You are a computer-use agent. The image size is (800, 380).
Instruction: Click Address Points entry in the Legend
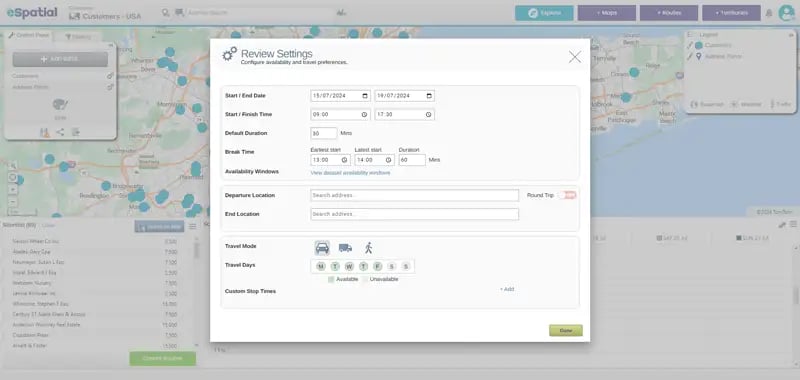tap(722, 57)
